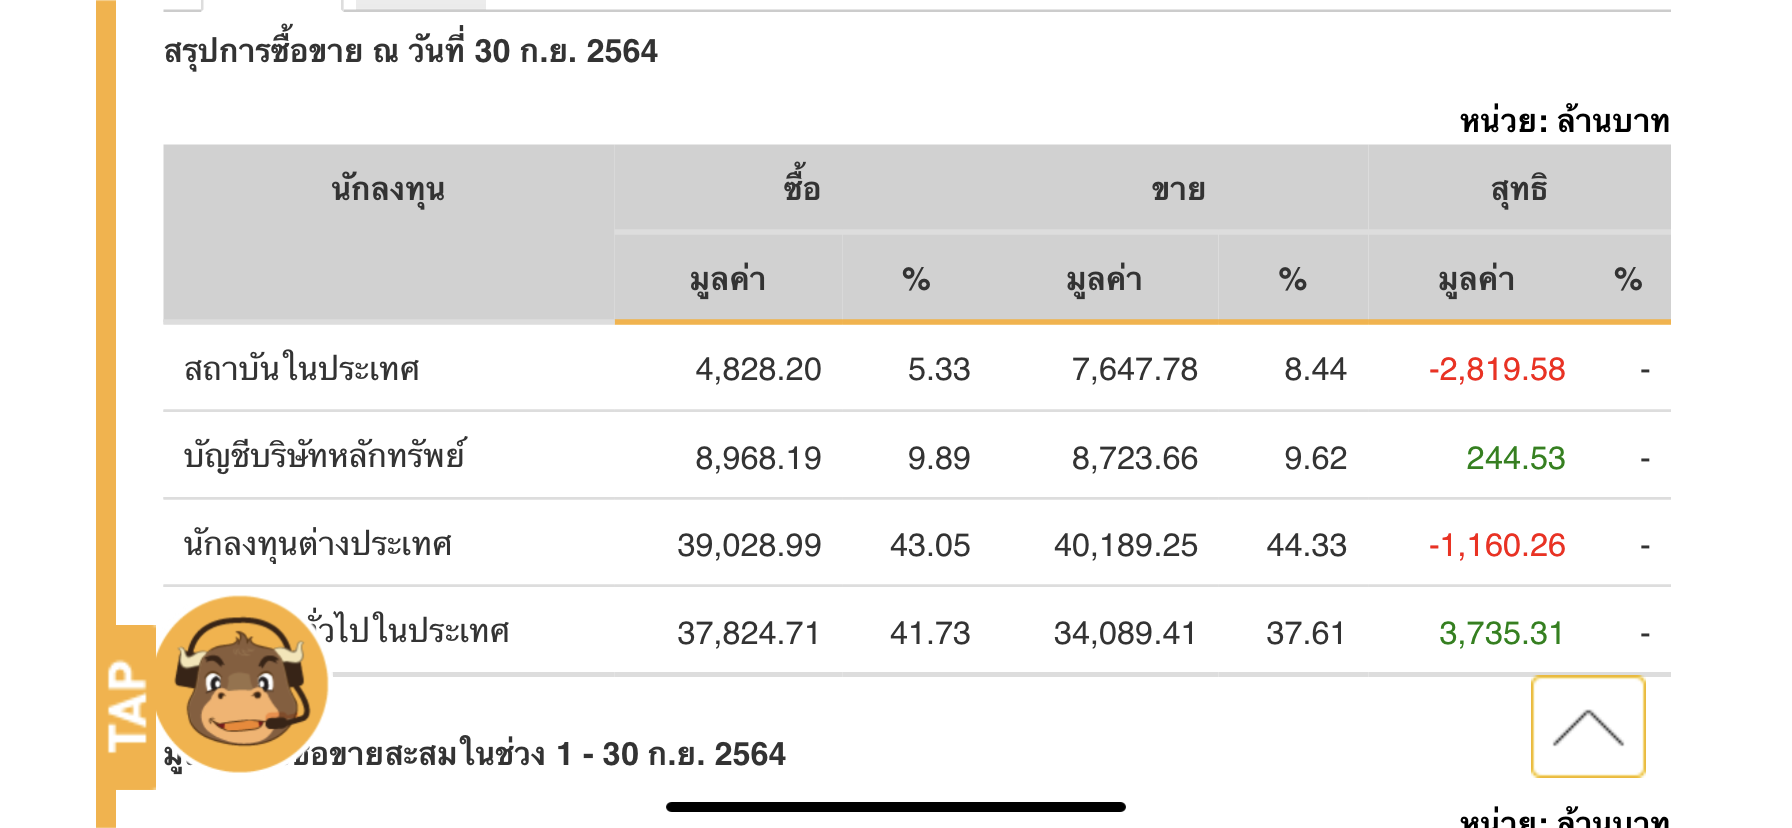Select the บัญชีบริษัทหลักทรัพย์ row label
The image size is (1792, 828).
(324, 457)
